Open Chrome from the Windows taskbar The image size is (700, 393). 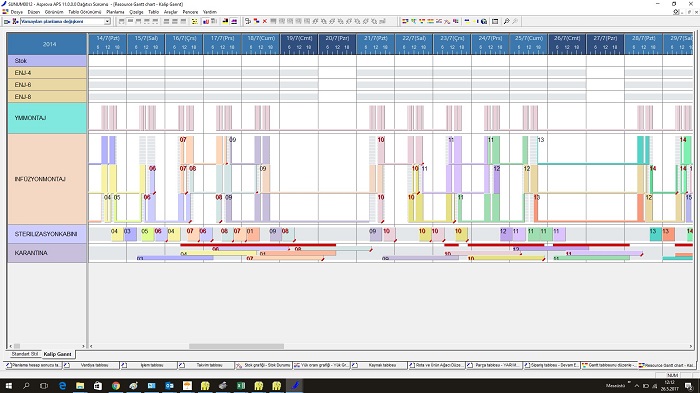pyautogui.click(x=116, y=385)
